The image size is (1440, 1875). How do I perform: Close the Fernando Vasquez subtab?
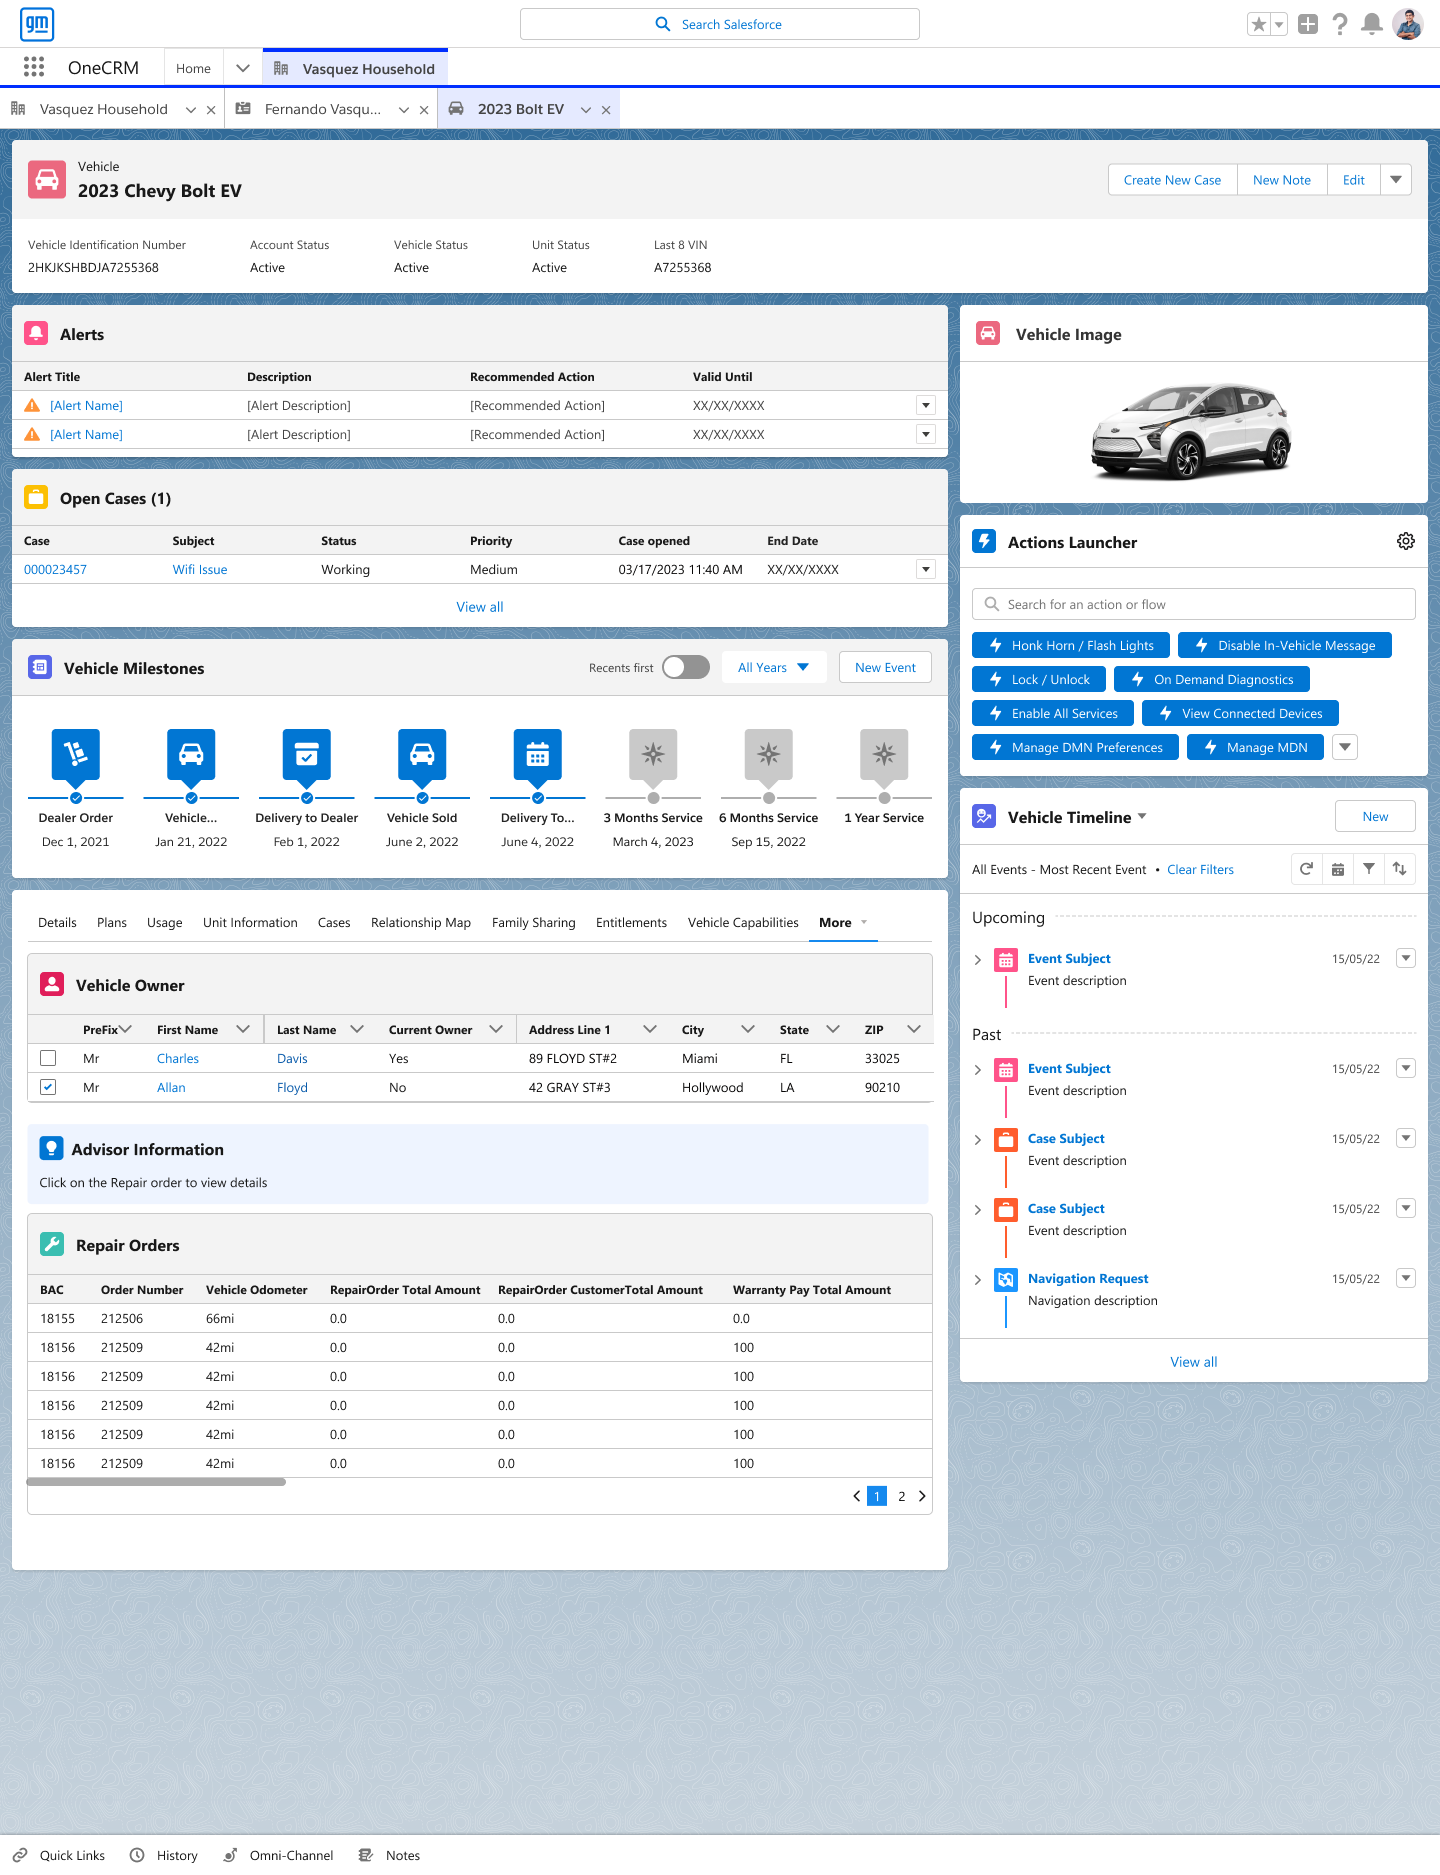424,110
